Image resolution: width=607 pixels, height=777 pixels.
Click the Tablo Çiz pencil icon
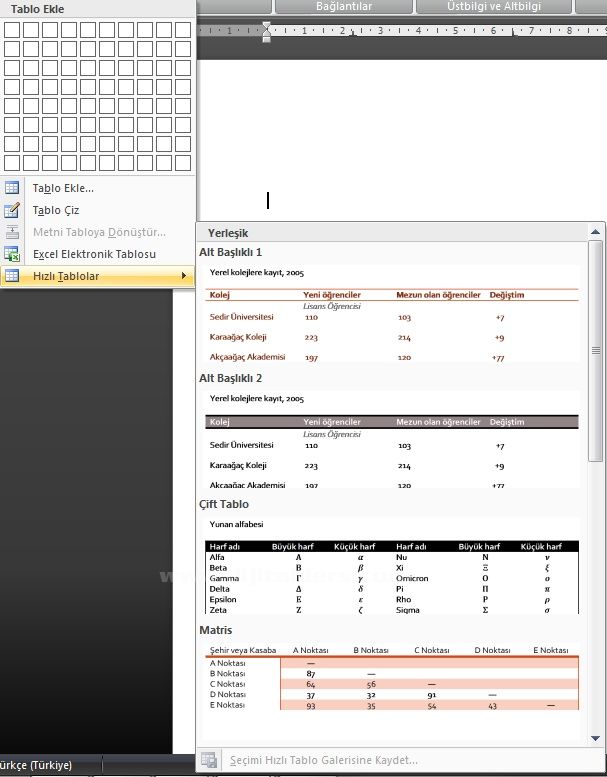[12, 210]
